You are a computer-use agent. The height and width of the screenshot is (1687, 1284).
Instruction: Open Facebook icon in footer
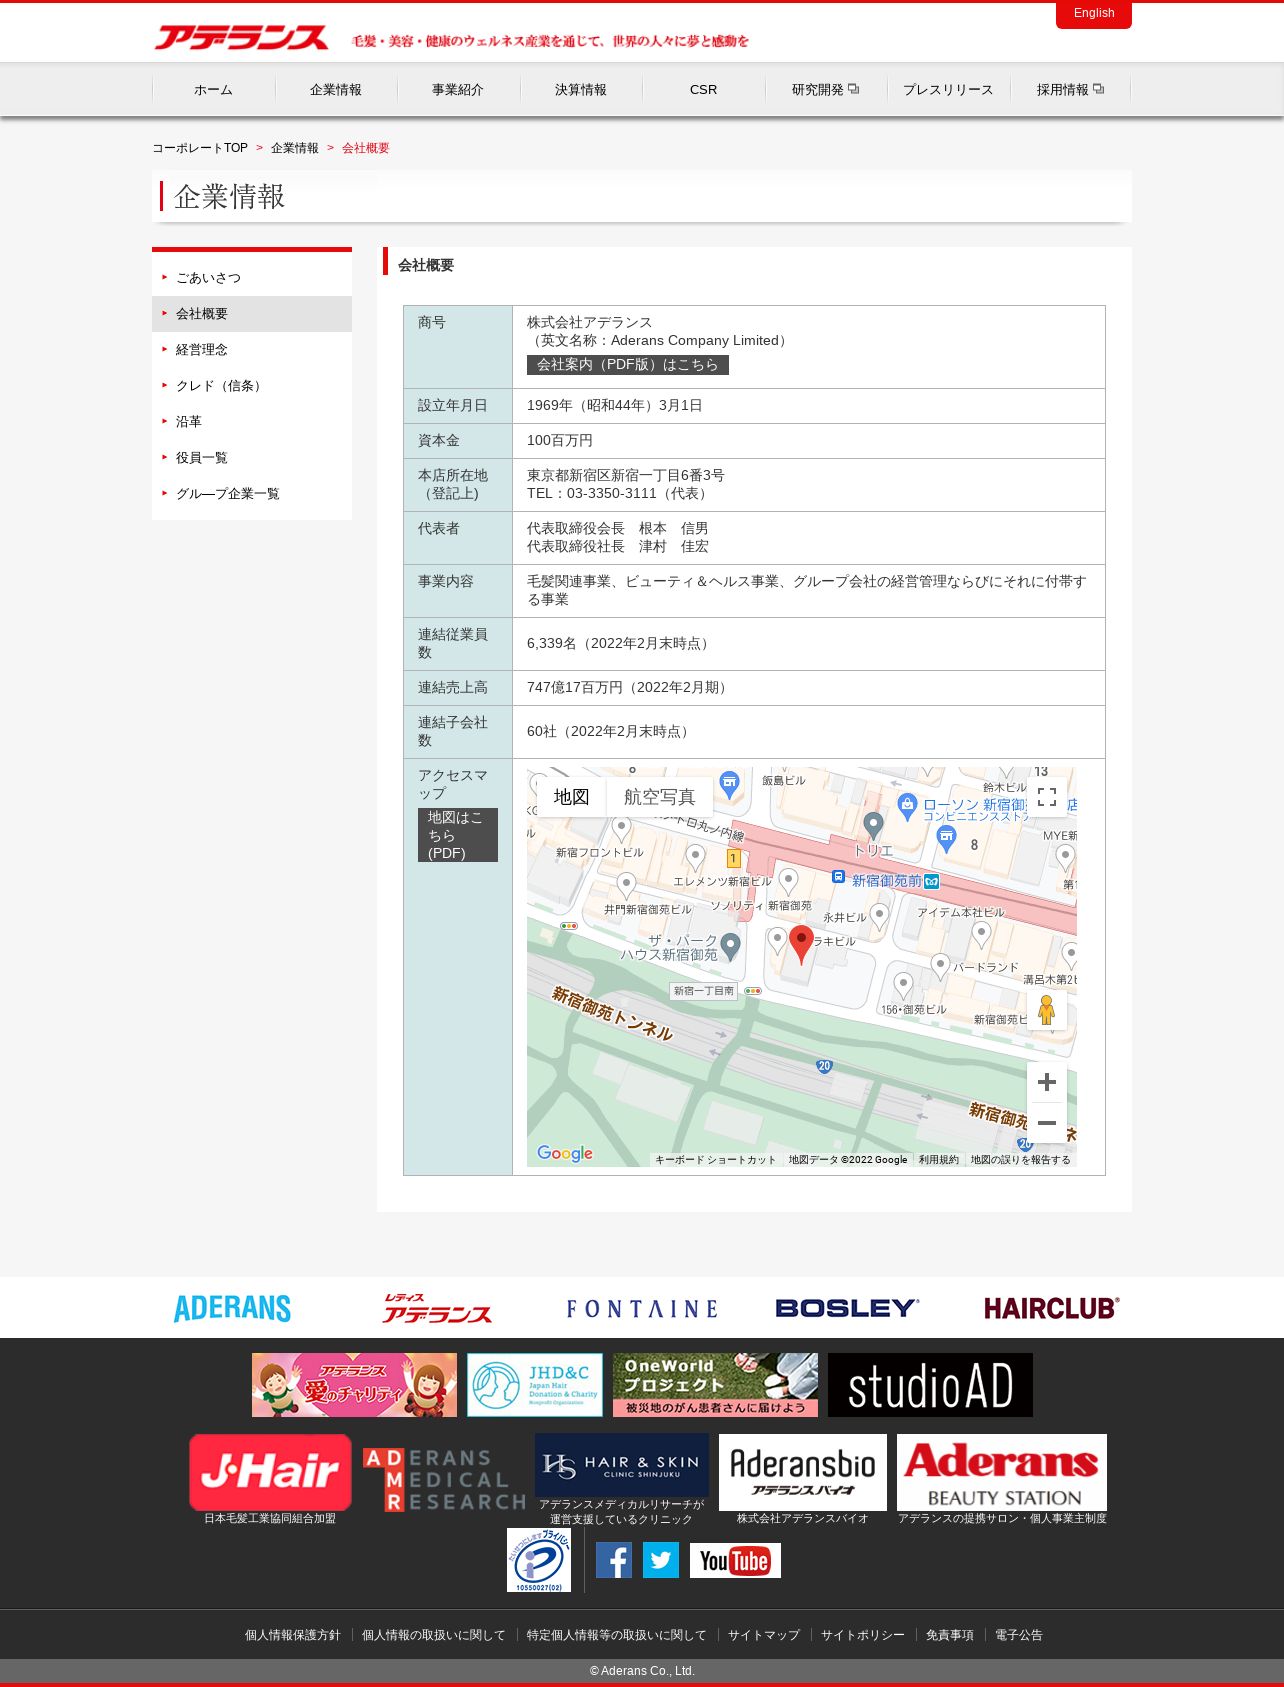(614, 1560)
